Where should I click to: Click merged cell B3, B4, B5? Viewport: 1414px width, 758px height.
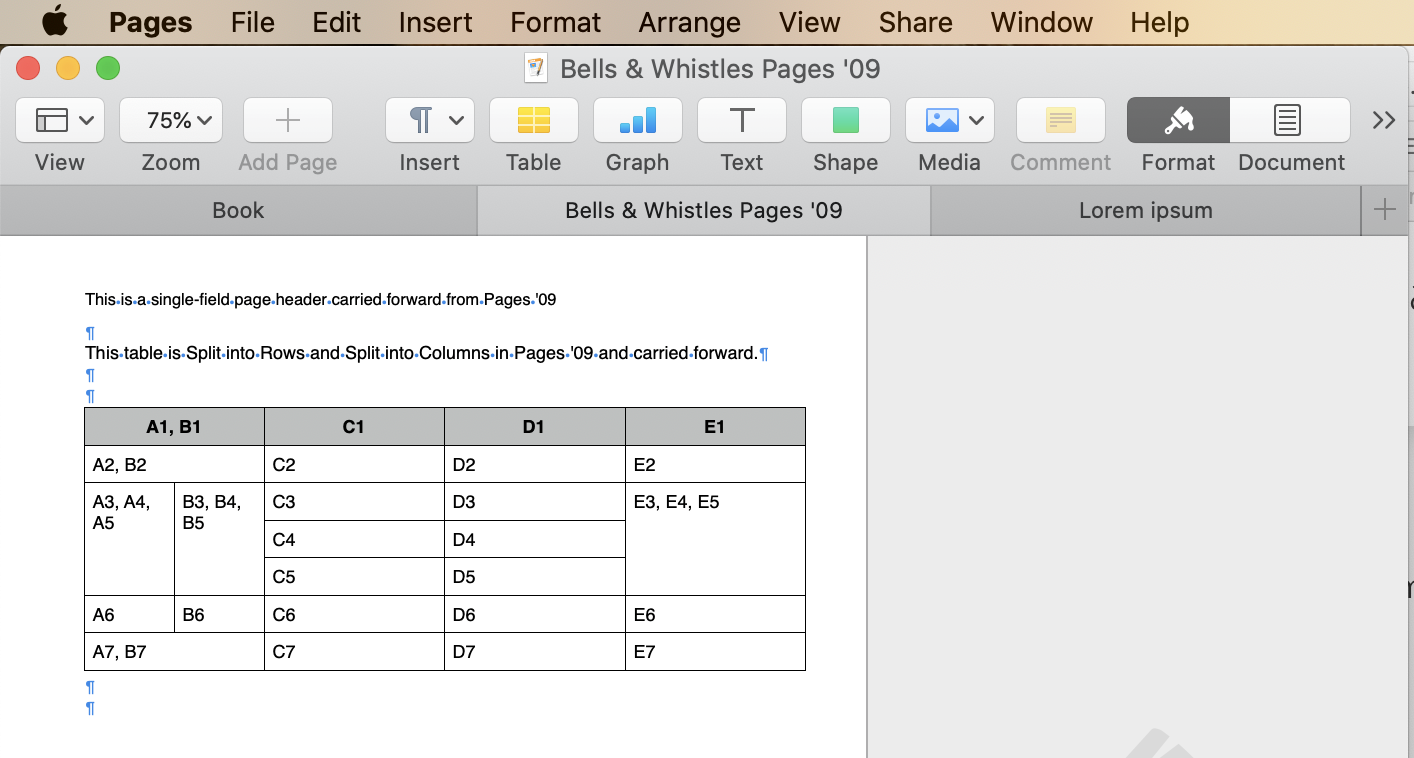pos(219,539)
